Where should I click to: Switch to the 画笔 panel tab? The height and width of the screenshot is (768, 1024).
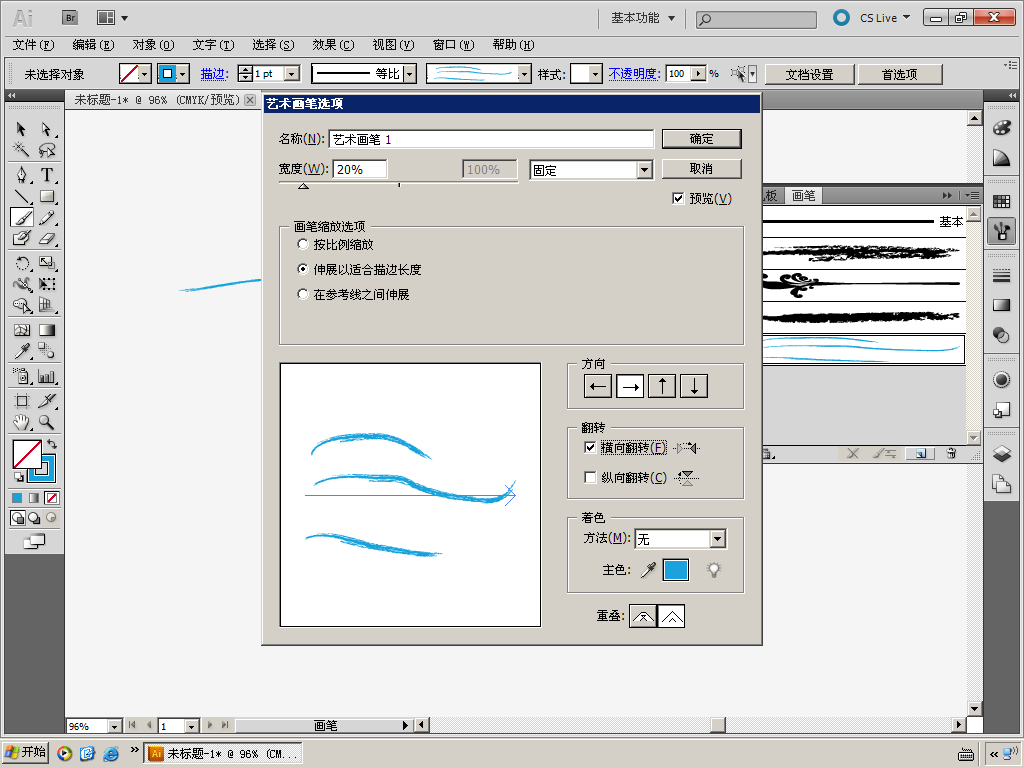click(803, 195)
